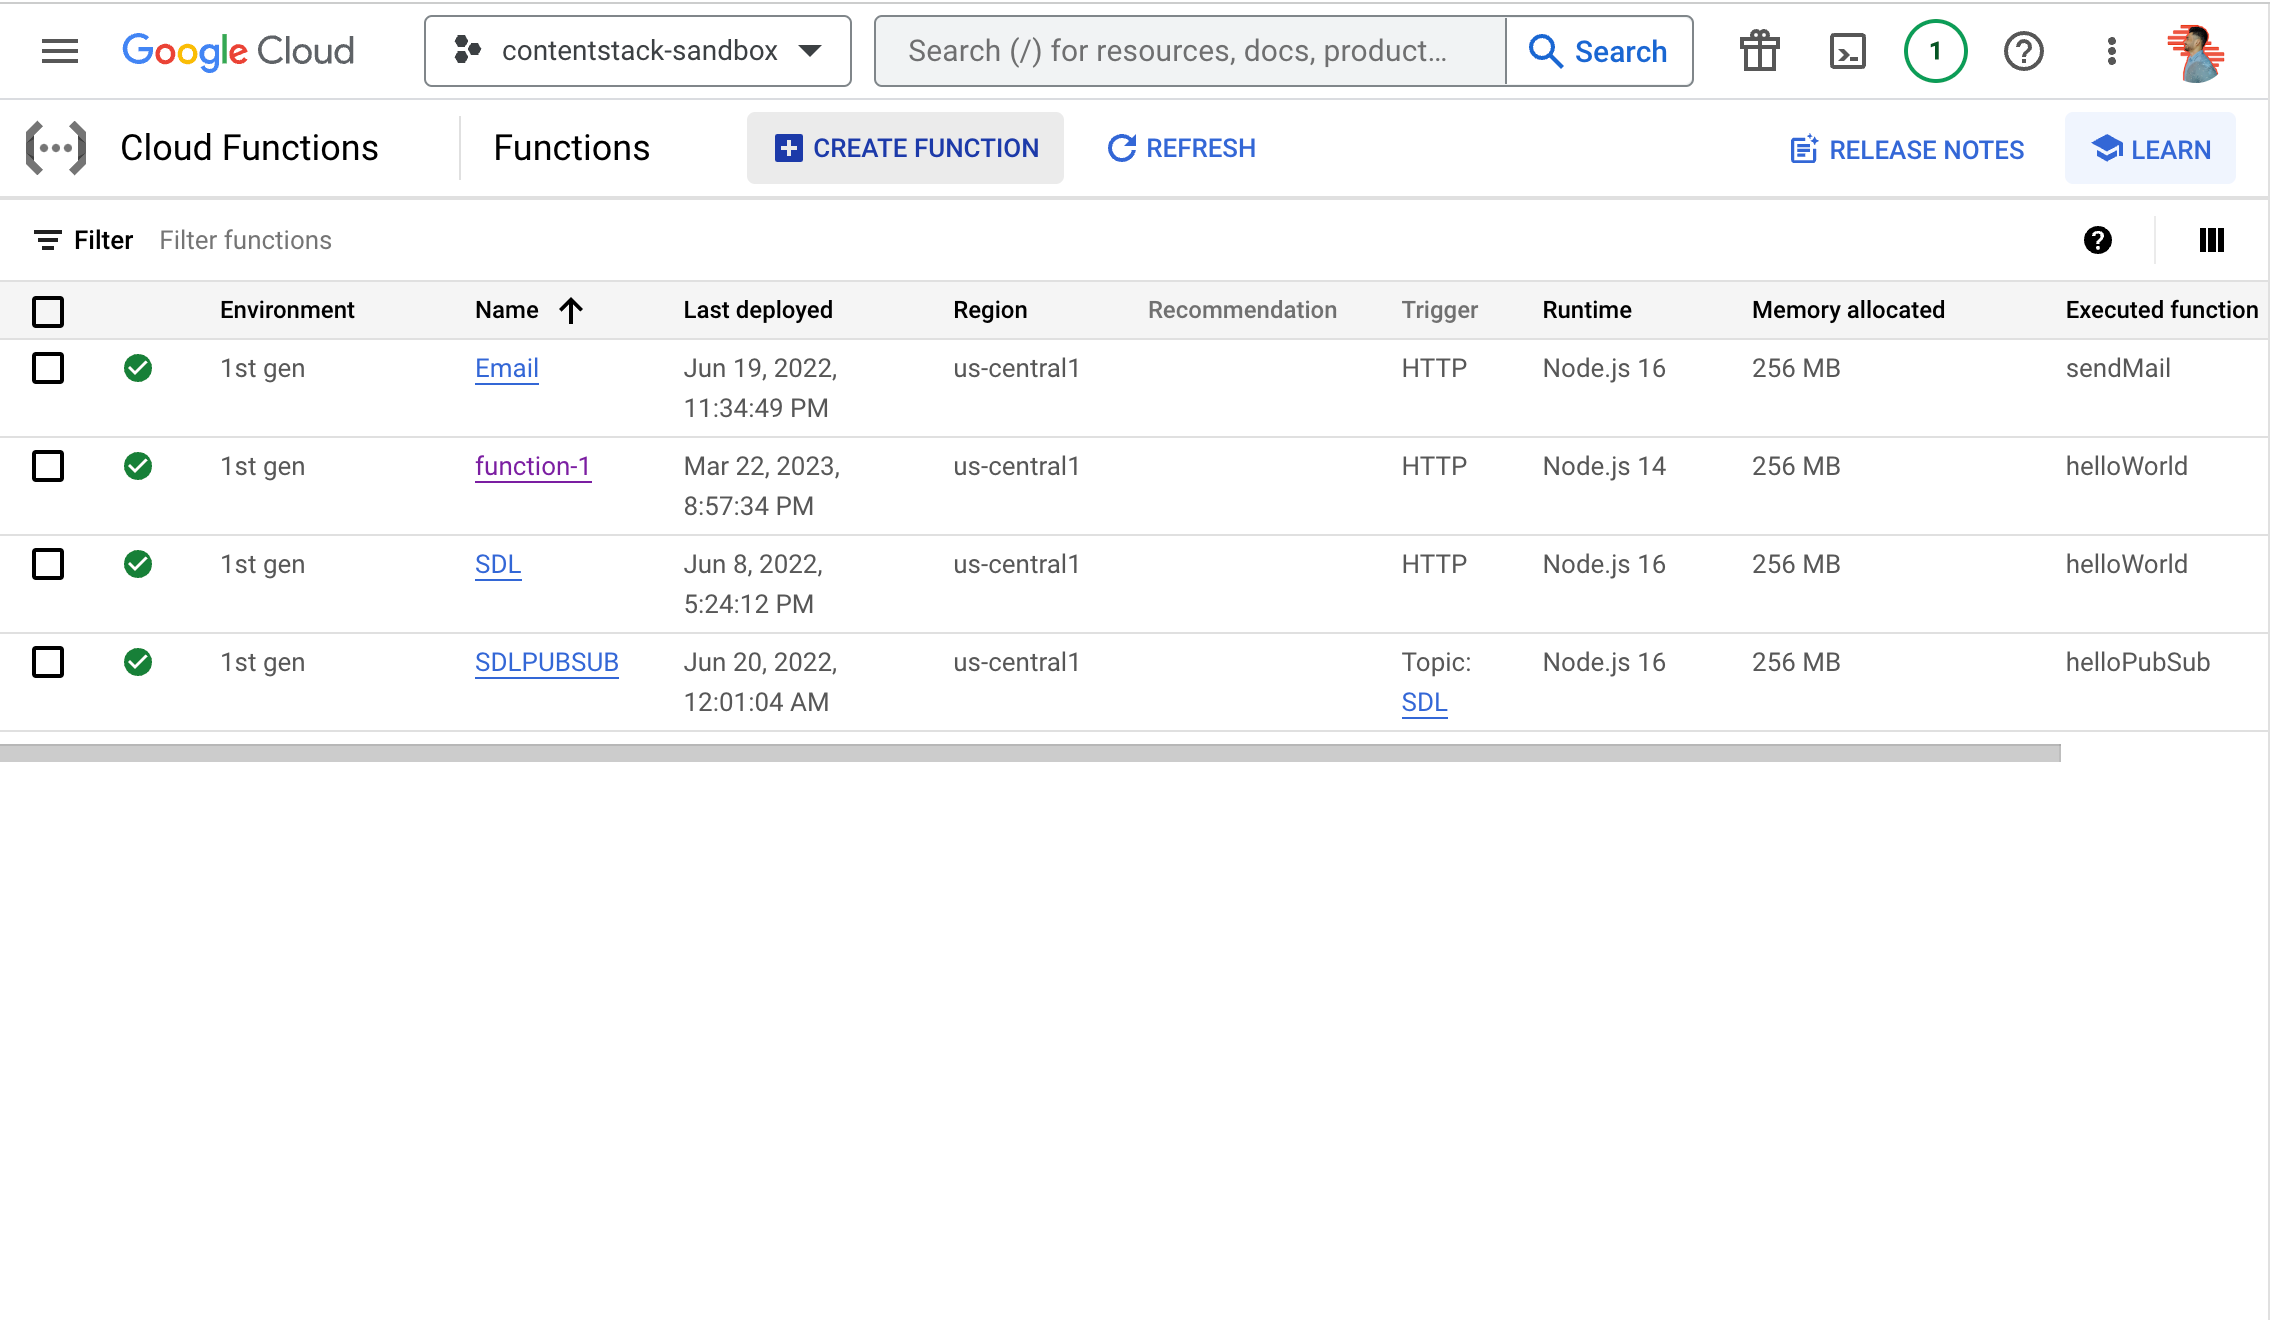Click the Filter functions input field
The height and width of the screenshot is (1320, 2270).
tap(245, 240)
